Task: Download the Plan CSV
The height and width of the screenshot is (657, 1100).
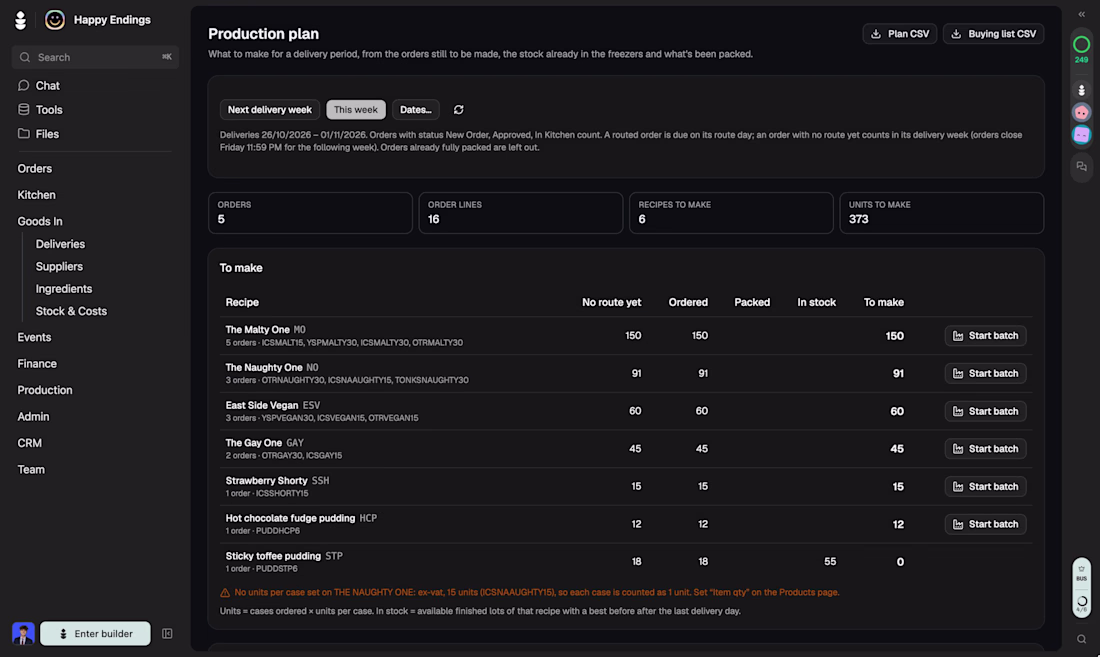Action: [x=900, y=34]
